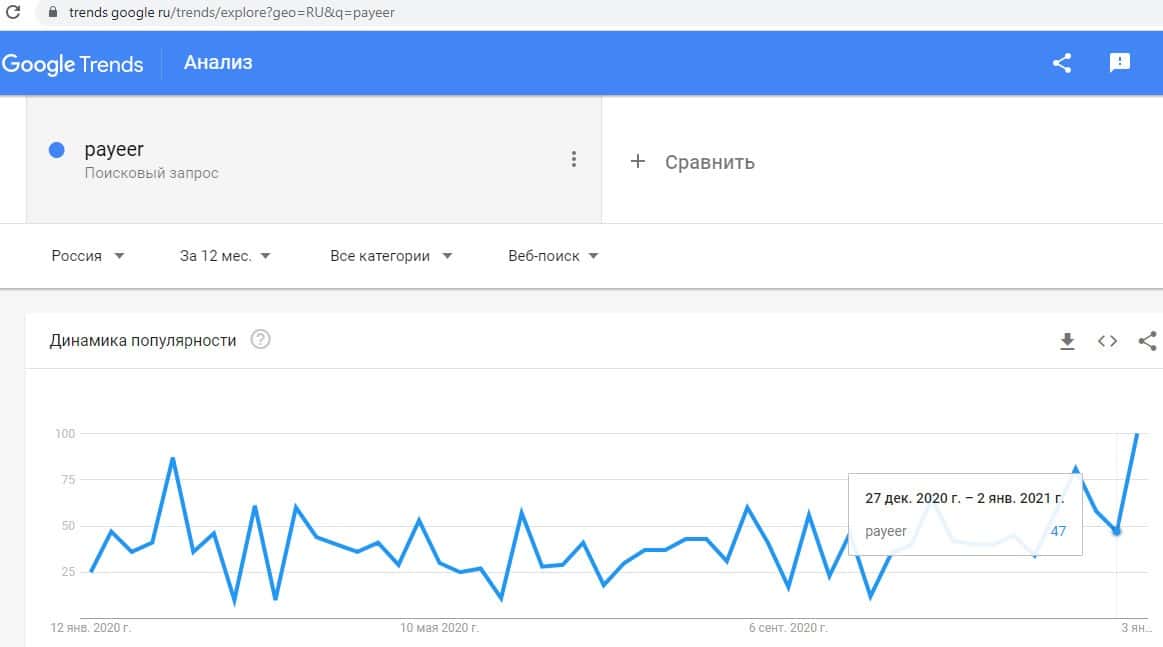The width and height of the screenshot is (1163, 647).
Task: Open help icon beside Динамика популярности
Action: click(x=261, y=340)
